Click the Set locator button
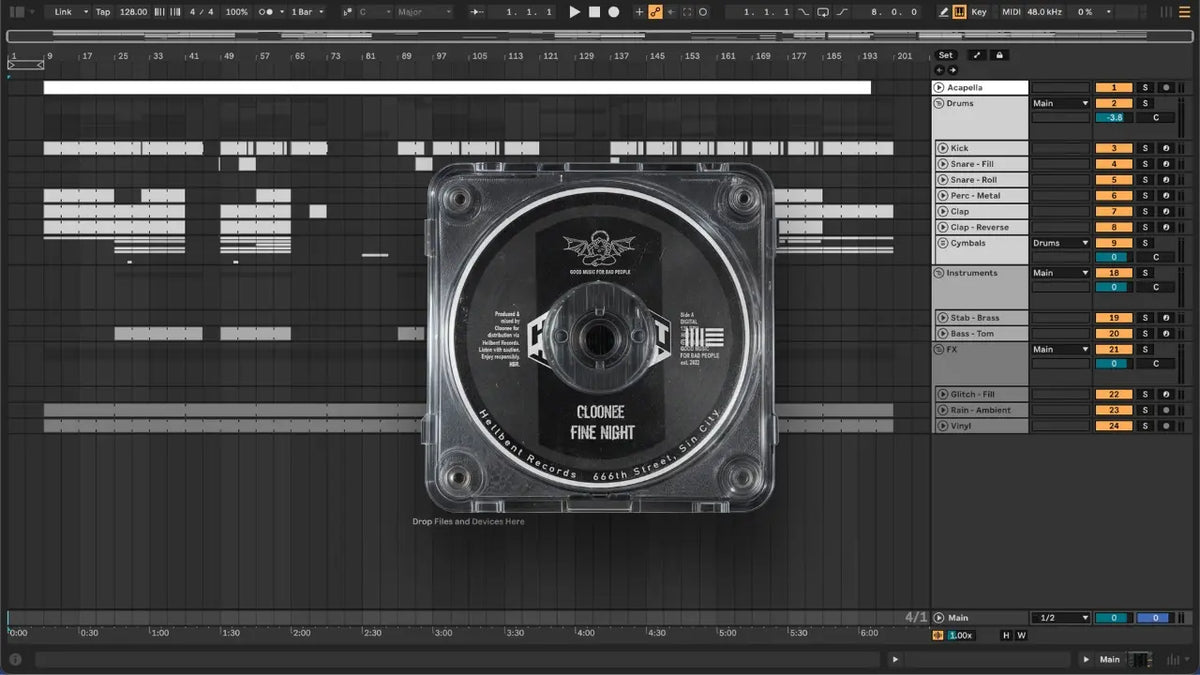The image size is (1200, 675). tap(946, 55)
